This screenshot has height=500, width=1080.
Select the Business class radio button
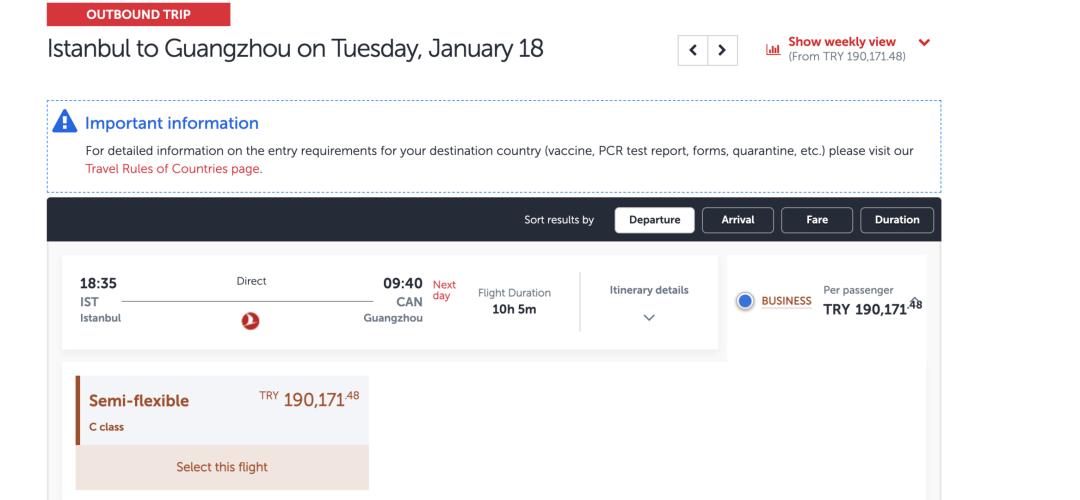click(744, 301)
